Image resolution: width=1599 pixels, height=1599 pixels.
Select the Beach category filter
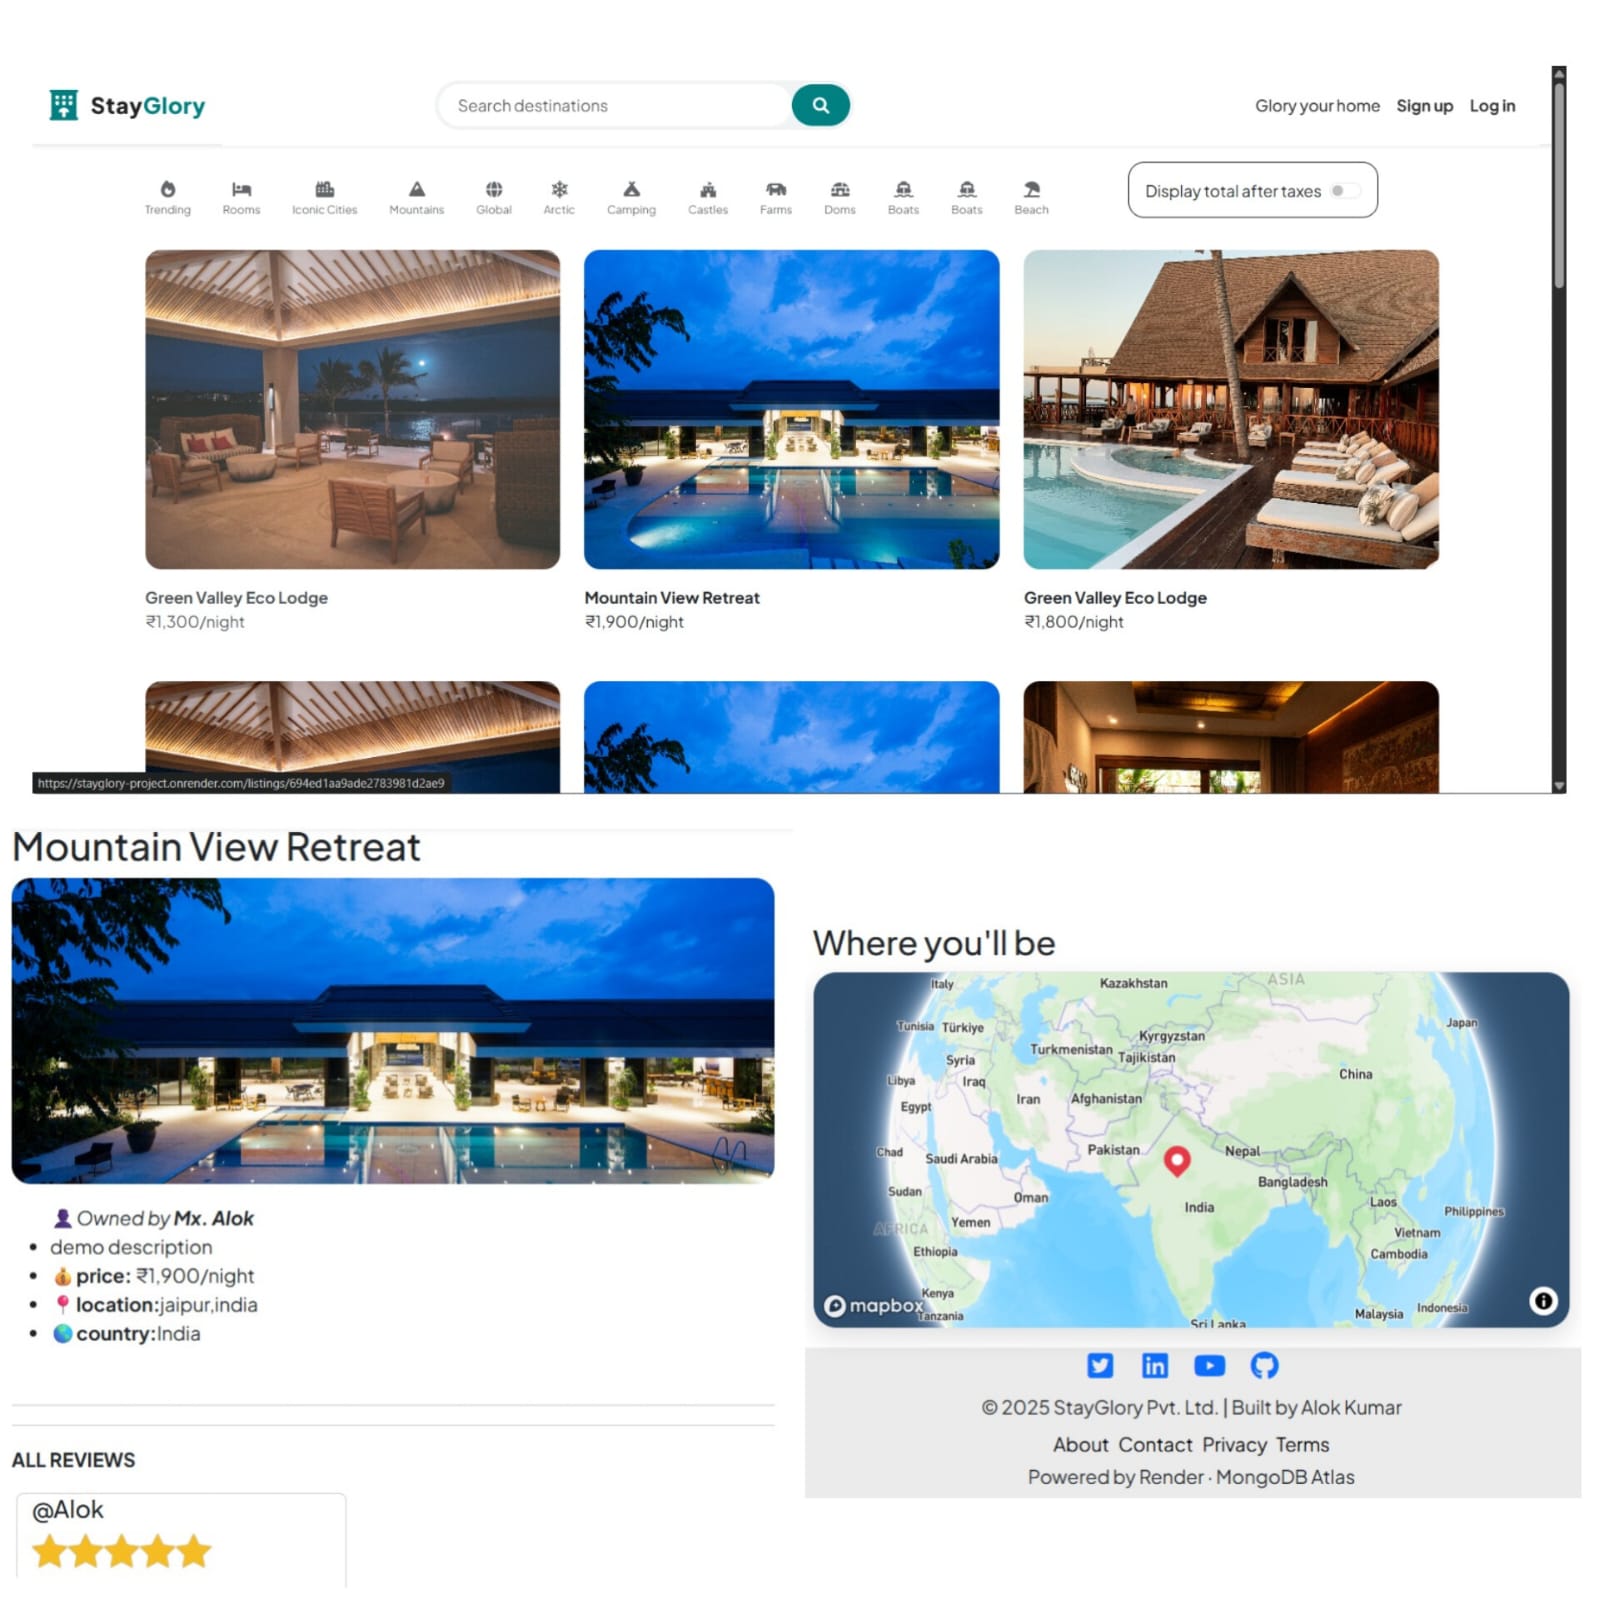point(1031,197)
